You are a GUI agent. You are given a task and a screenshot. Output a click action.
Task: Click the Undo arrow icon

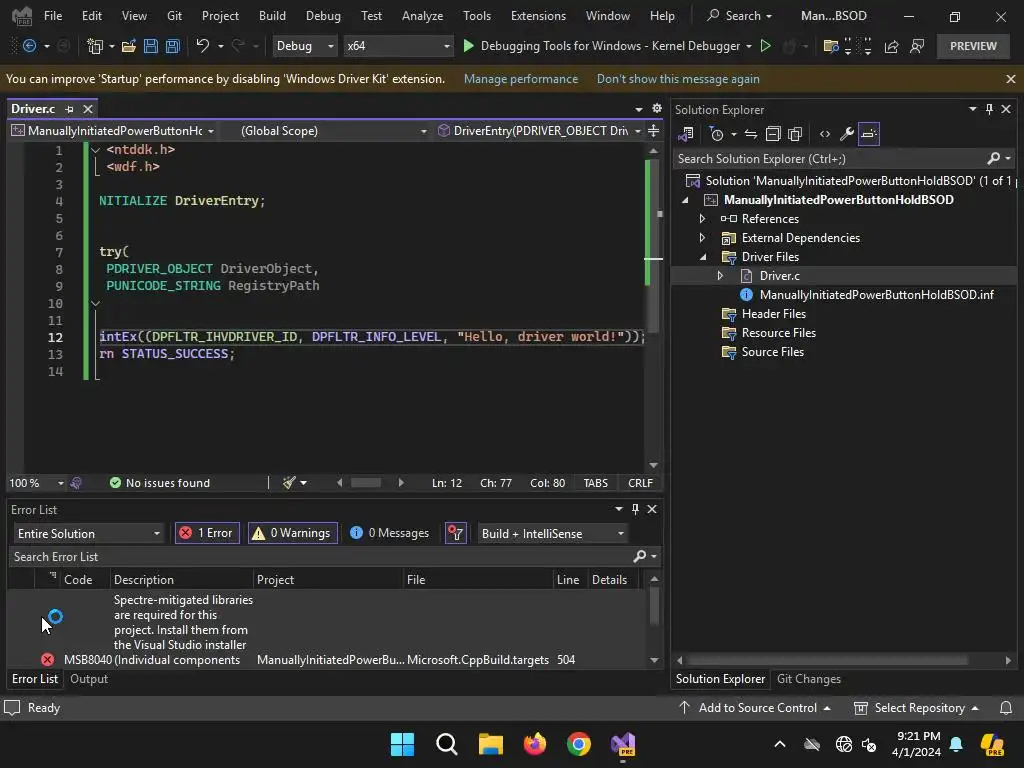pos(202,45)
